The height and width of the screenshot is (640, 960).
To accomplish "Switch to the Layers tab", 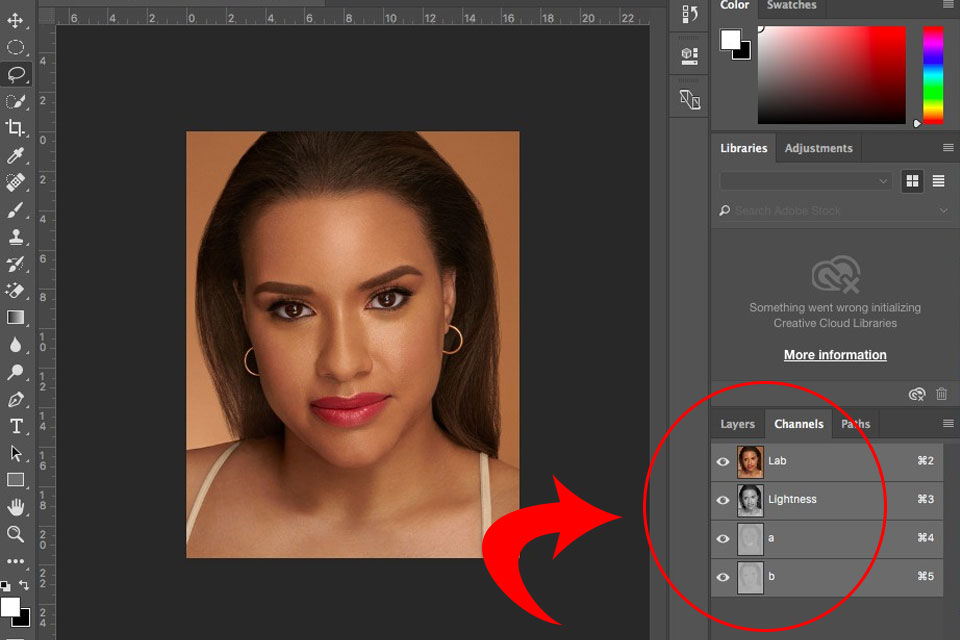I will point(738,424).
